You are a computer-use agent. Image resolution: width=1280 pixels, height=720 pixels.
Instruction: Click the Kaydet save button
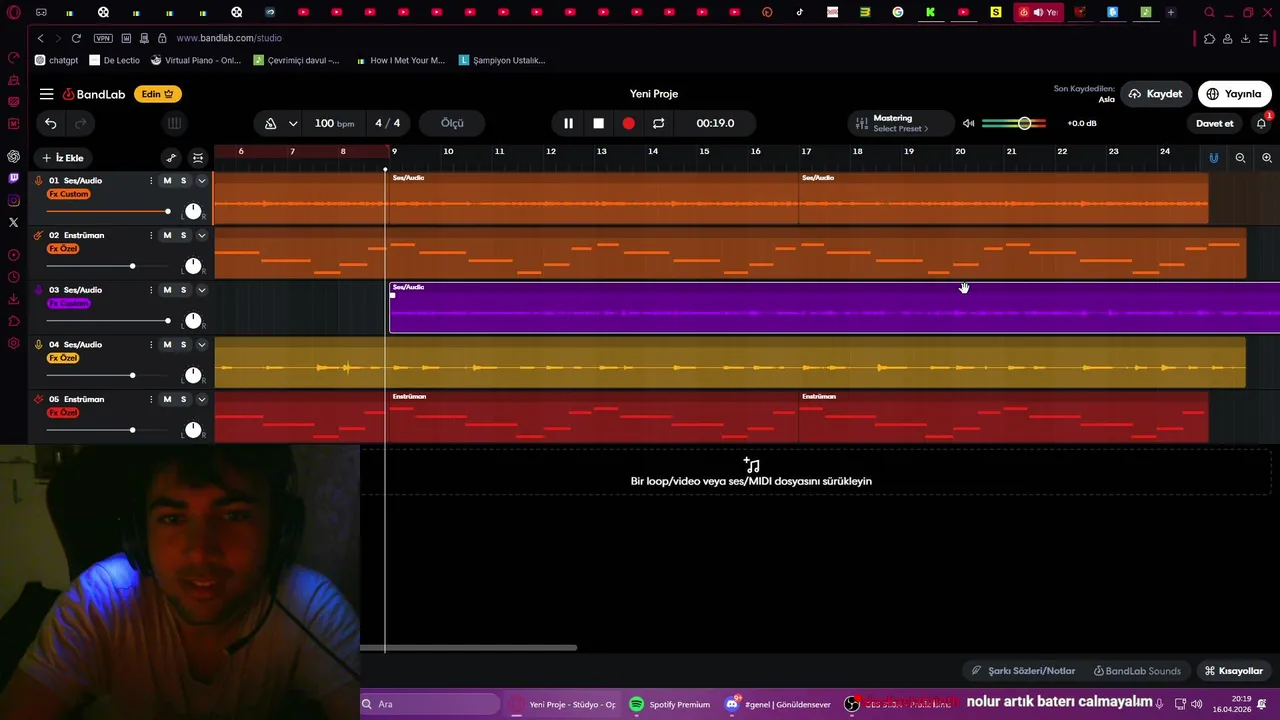pos(1155,94)
